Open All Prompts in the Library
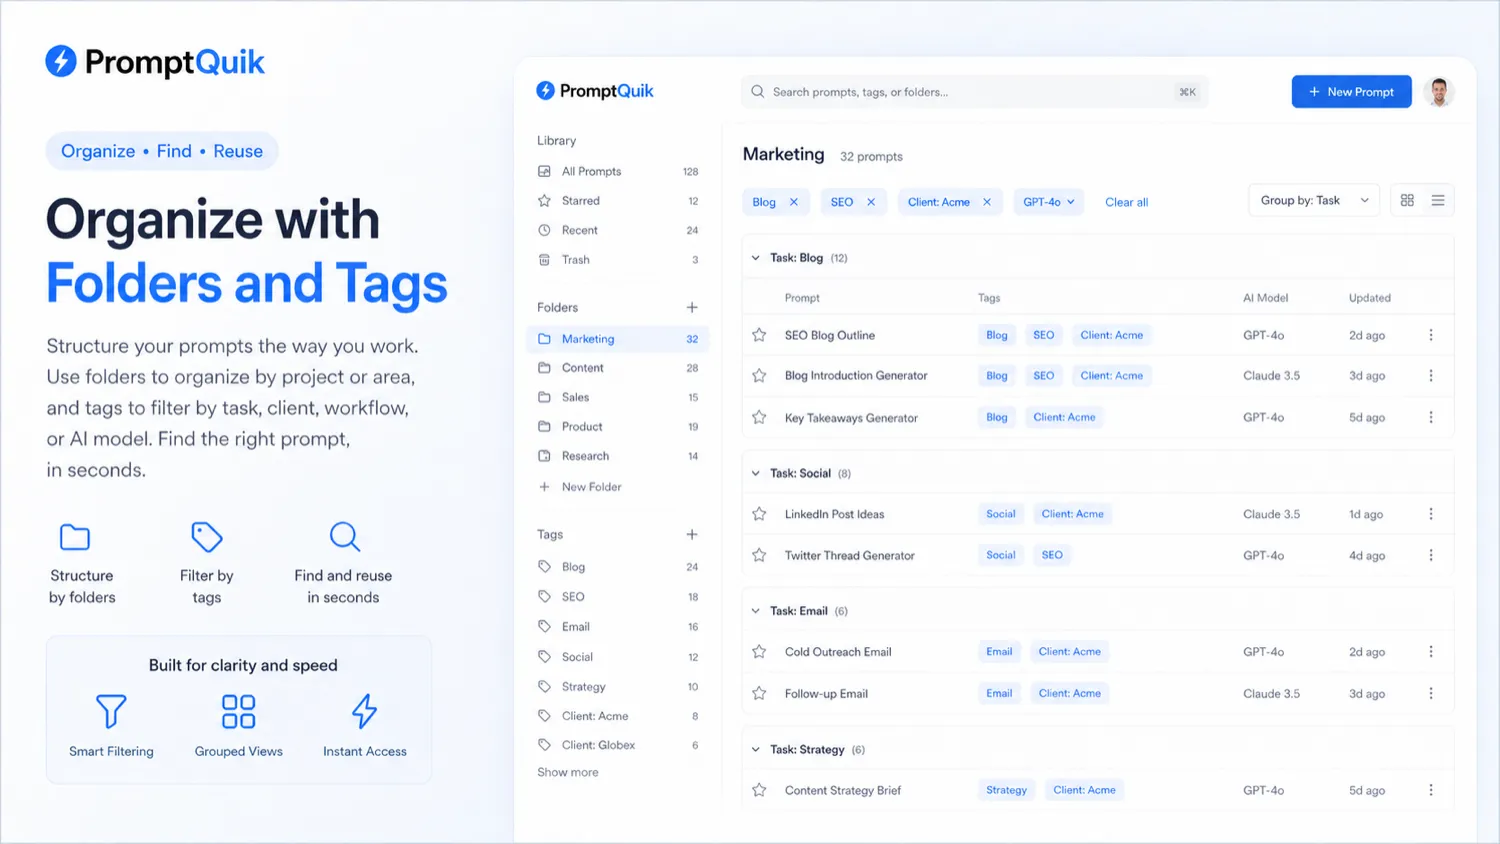This screenshot has width=1500, height=844. coord(617,171)
